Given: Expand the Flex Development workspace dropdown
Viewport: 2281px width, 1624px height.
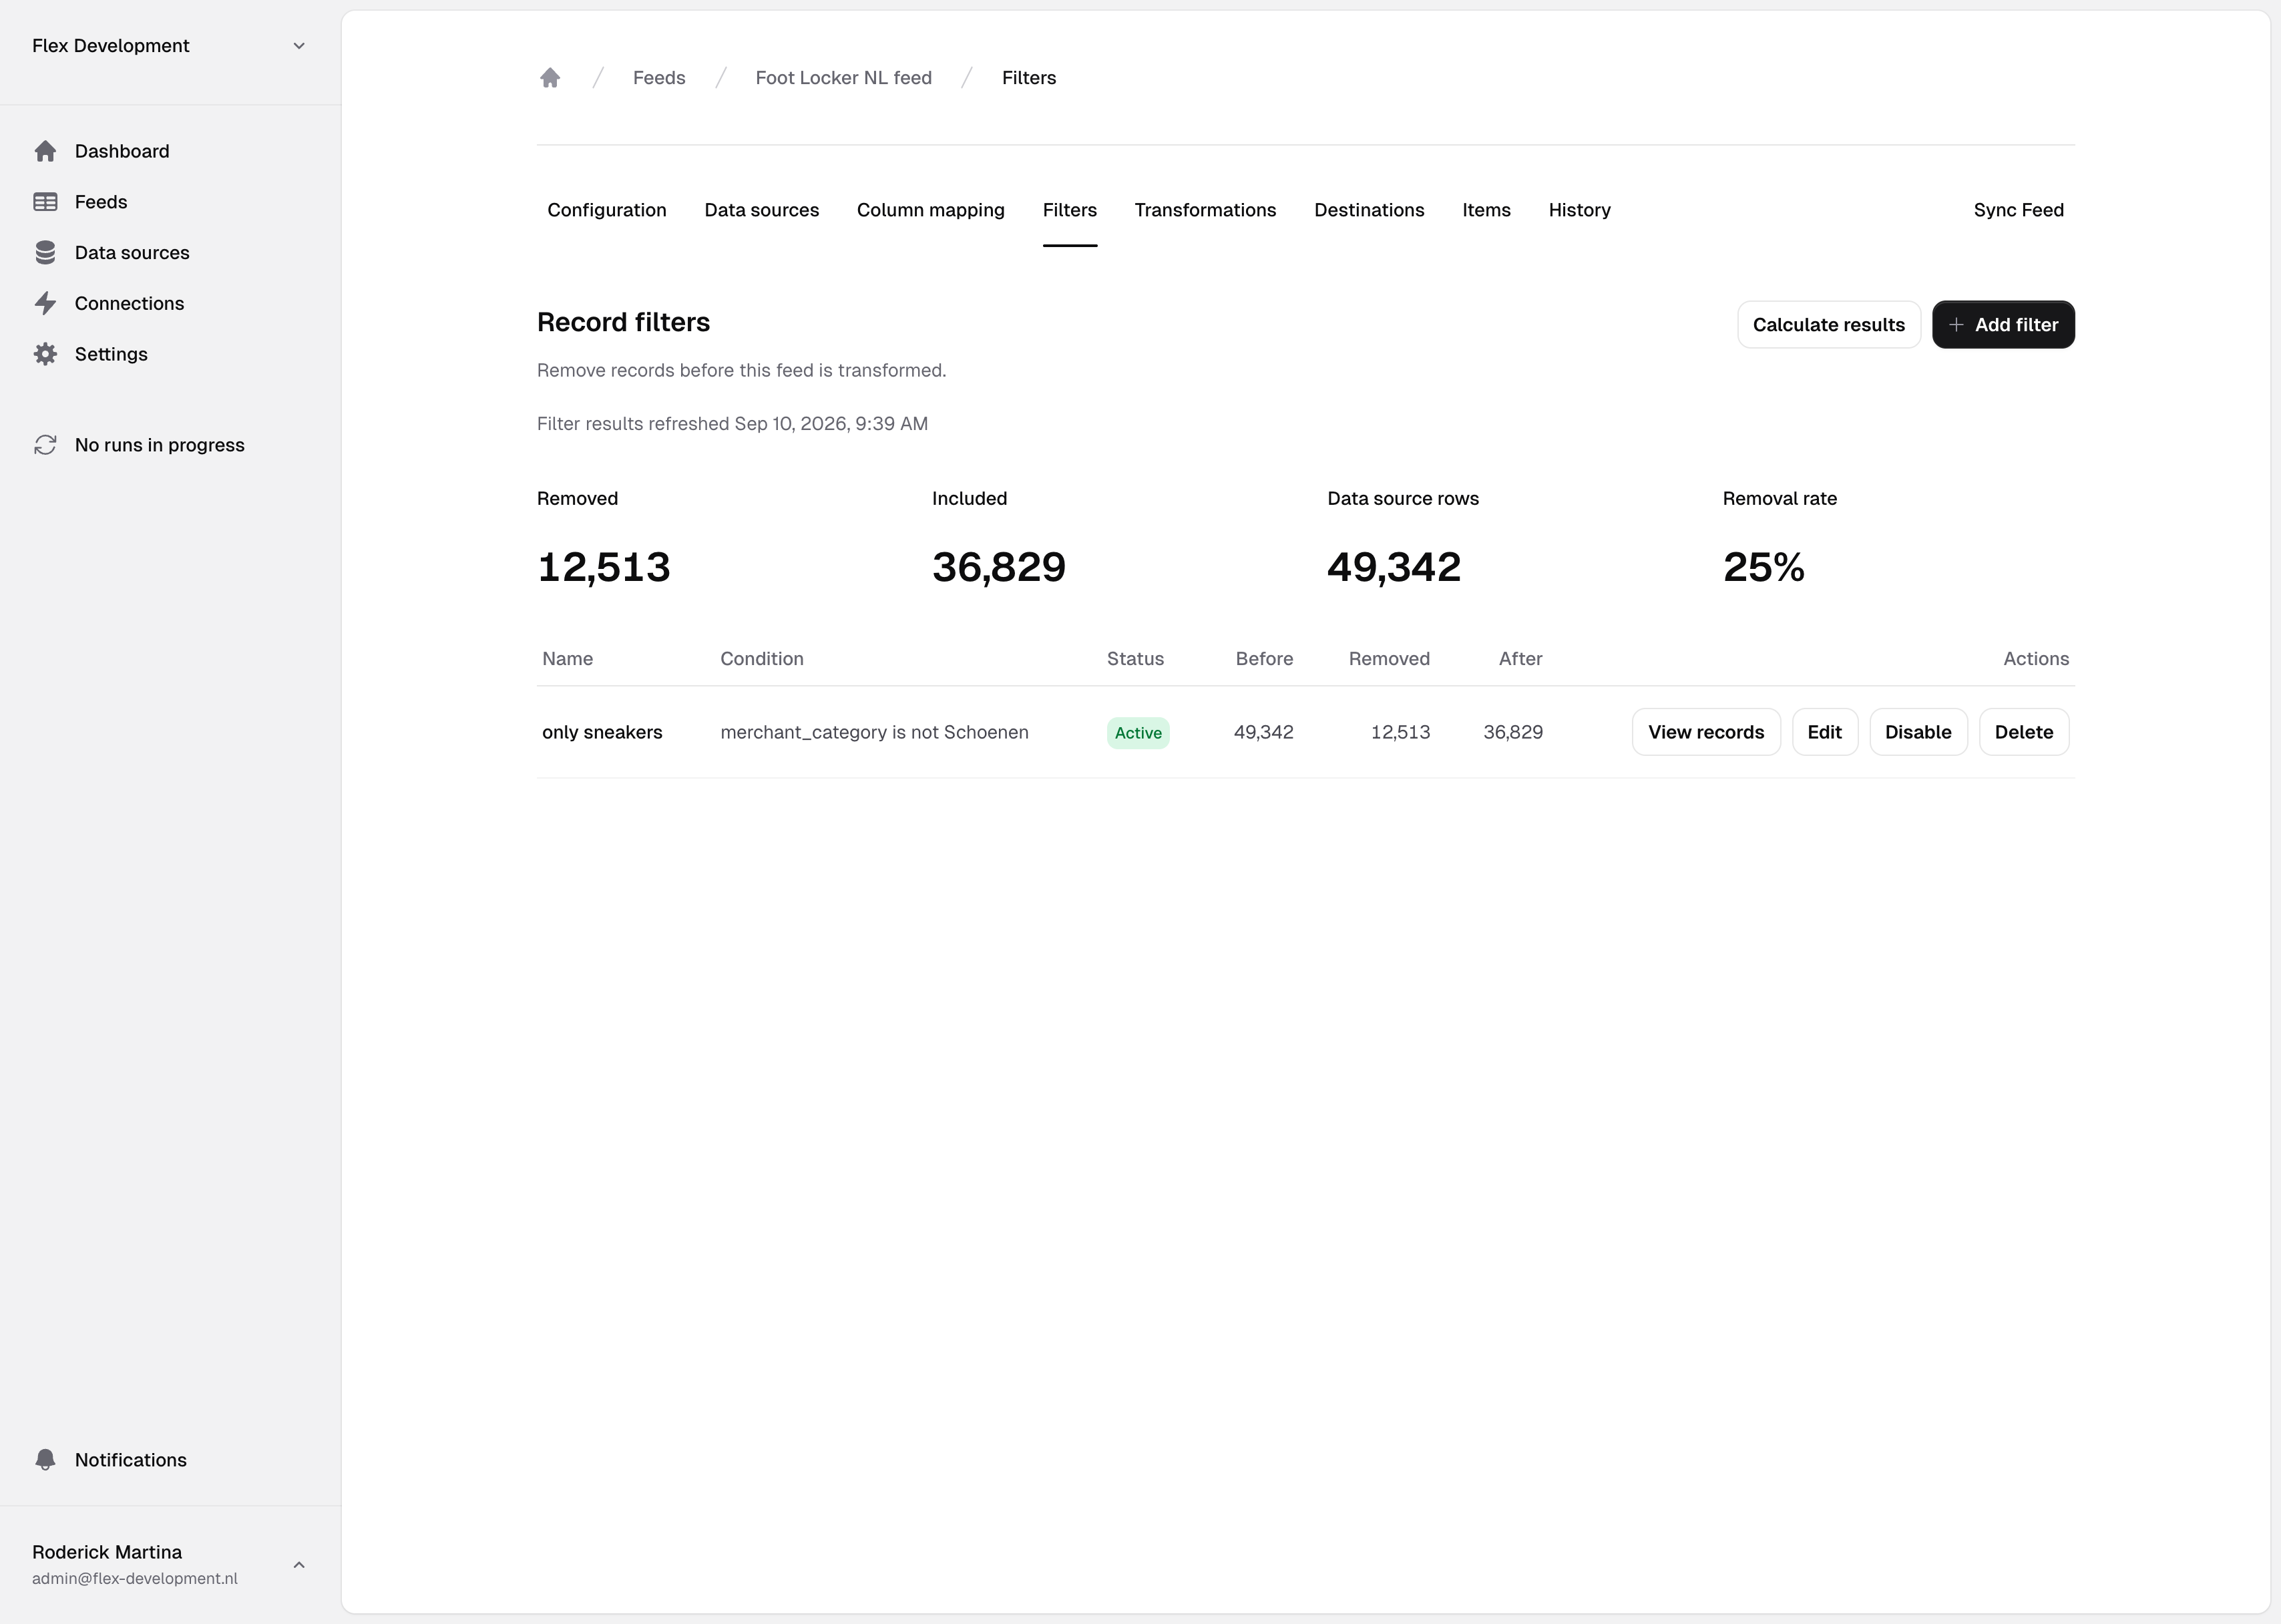Looking at the screenshot, I should click(x=299, y=46).
